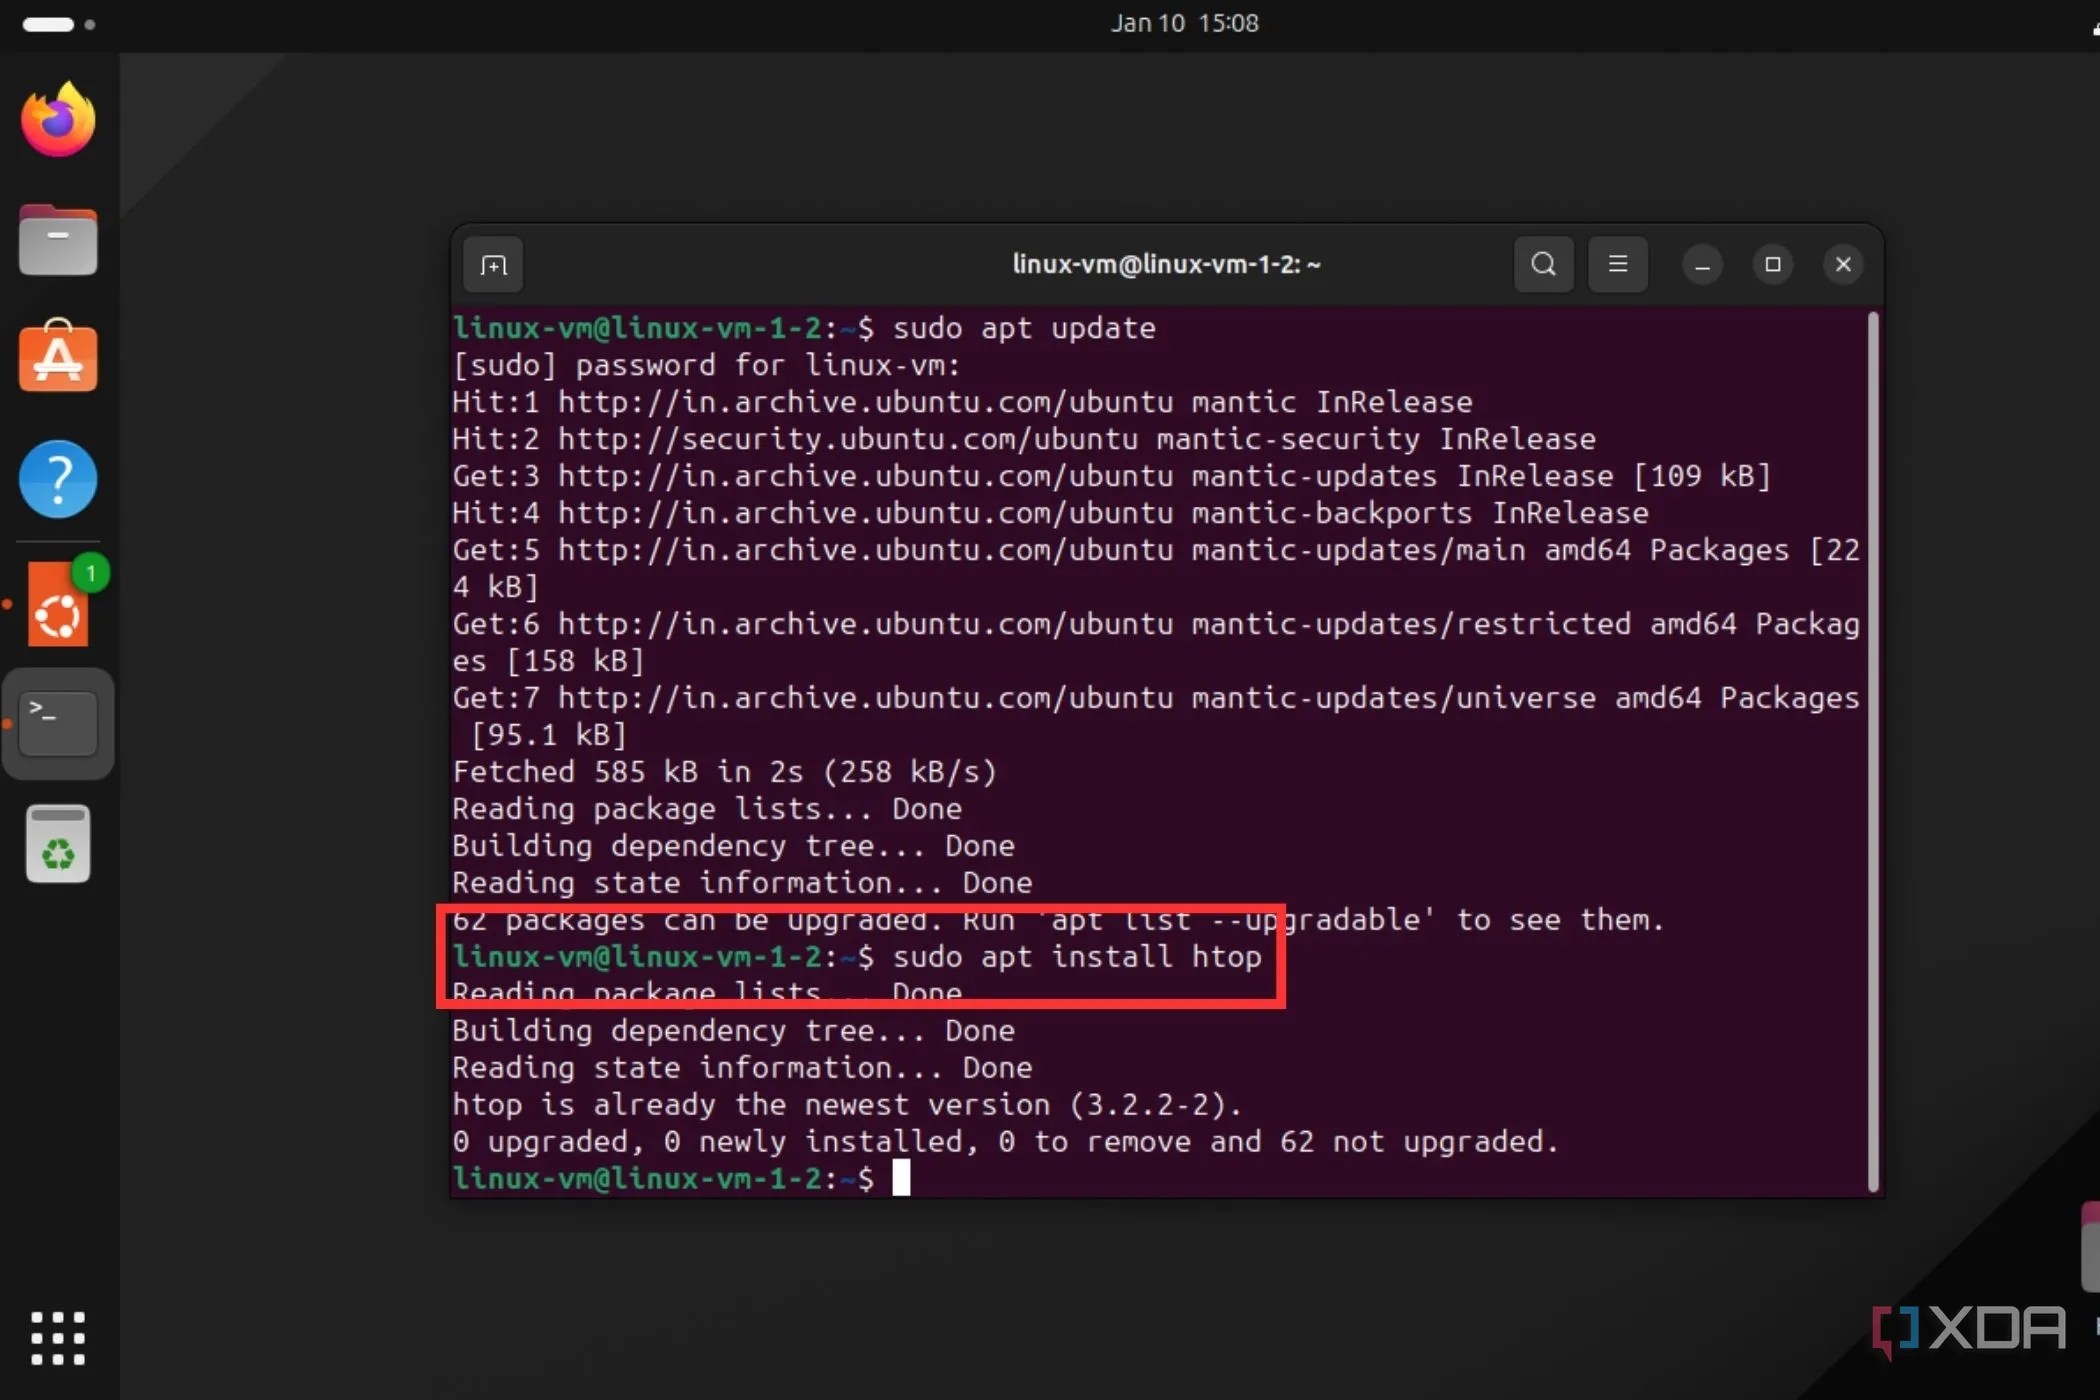This screenshot has width=2100, height=1400.
Task: Open Ubuntu App Center from the dock
Action: [57, 357]
